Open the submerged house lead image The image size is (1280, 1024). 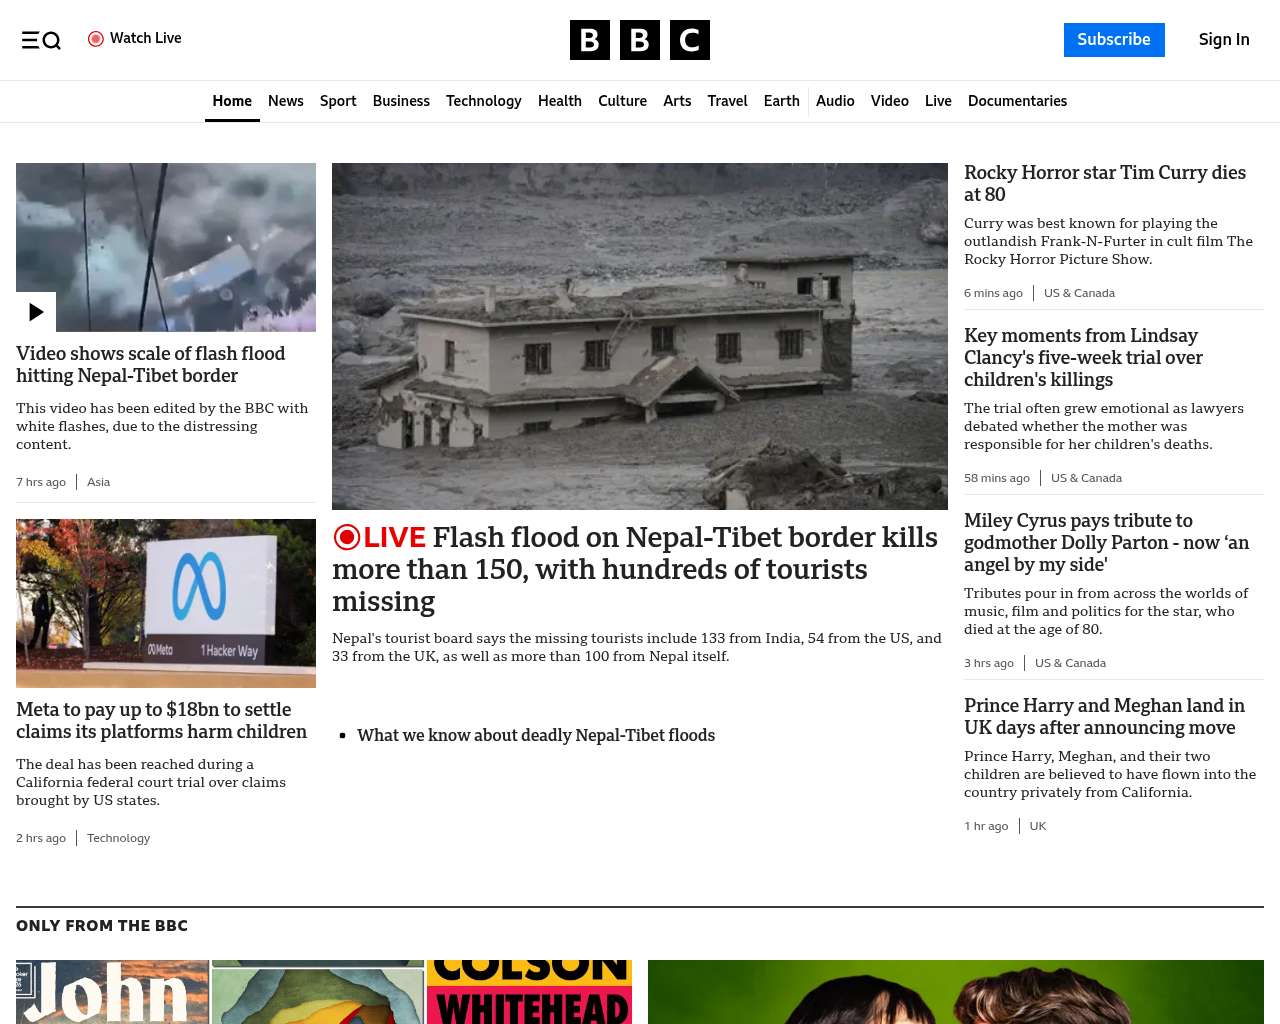640,336
